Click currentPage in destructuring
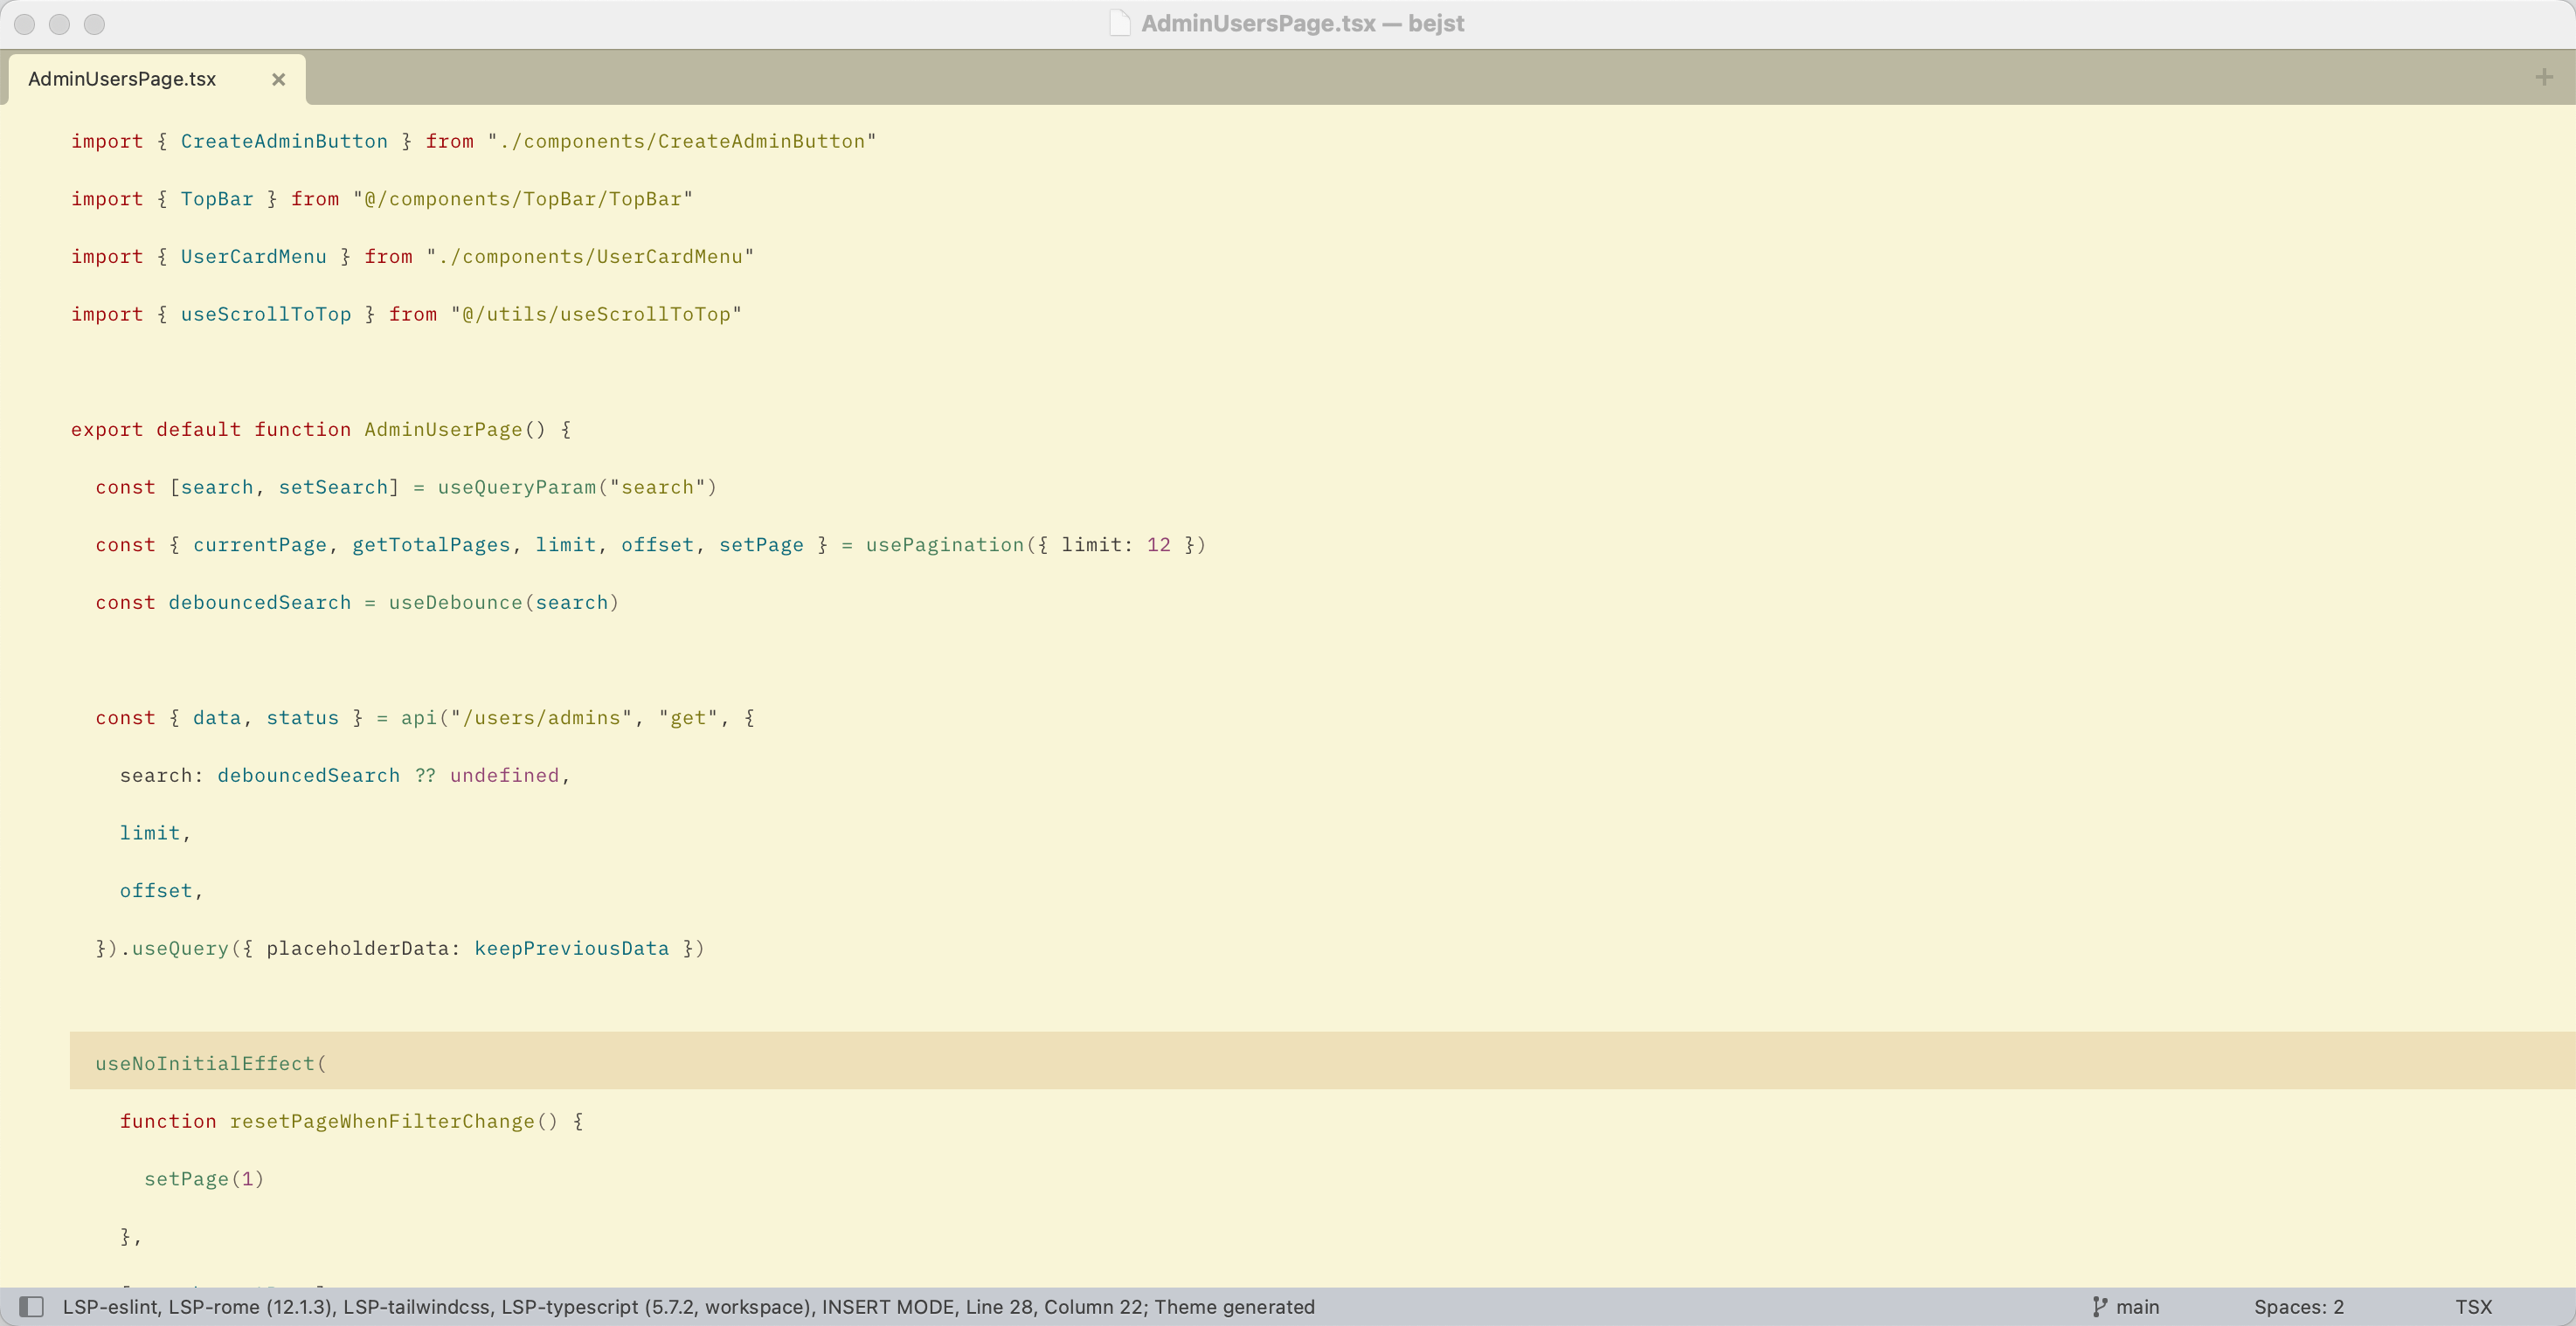The height and width of the screenshot is (1326, 2576). (x=260, y=544)
